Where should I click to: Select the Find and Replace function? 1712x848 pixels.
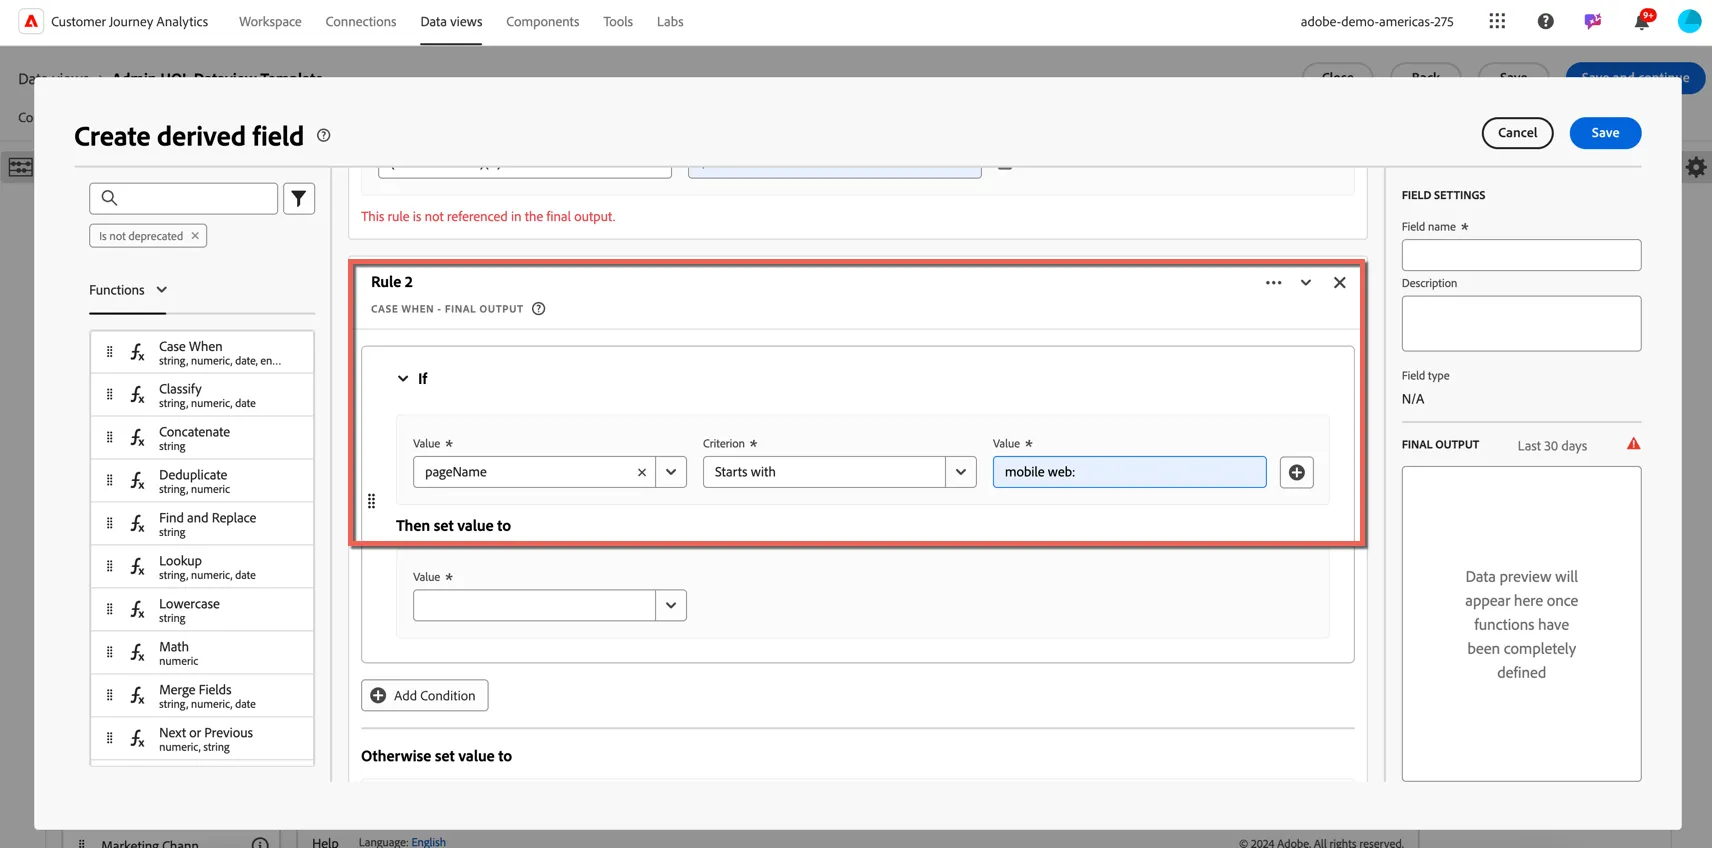pos(202,524)
